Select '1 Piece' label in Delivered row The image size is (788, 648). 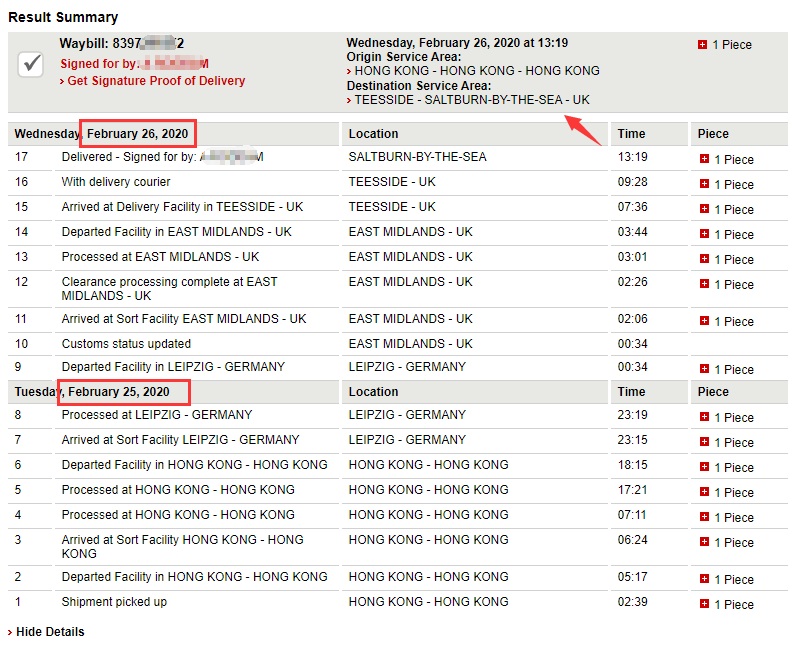(x=734, y=159)
